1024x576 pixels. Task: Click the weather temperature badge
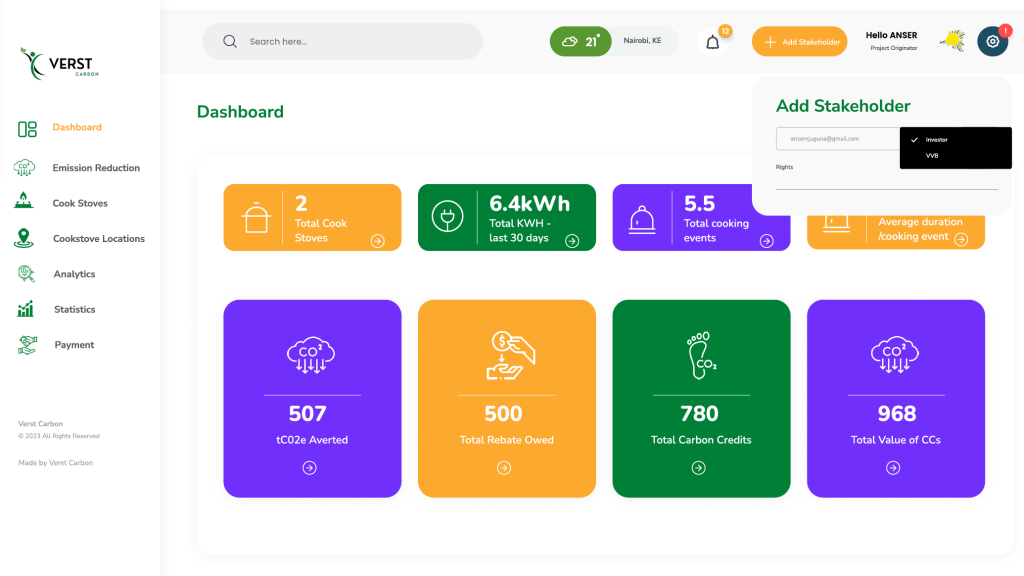pyautogui.click(x=580, y=41)
